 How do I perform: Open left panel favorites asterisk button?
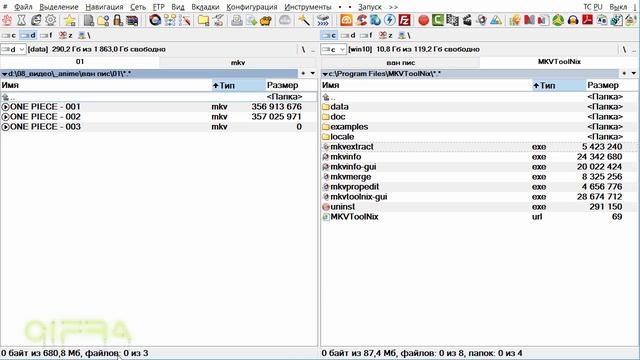(303, 73)
